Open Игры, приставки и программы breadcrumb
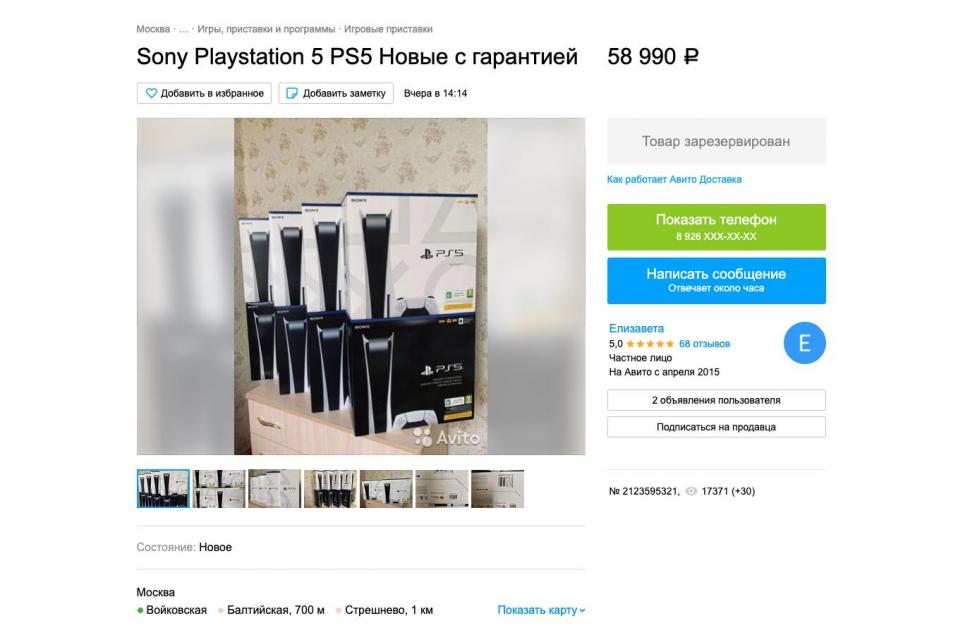The image size is (970, 628). tap(266, 29)
